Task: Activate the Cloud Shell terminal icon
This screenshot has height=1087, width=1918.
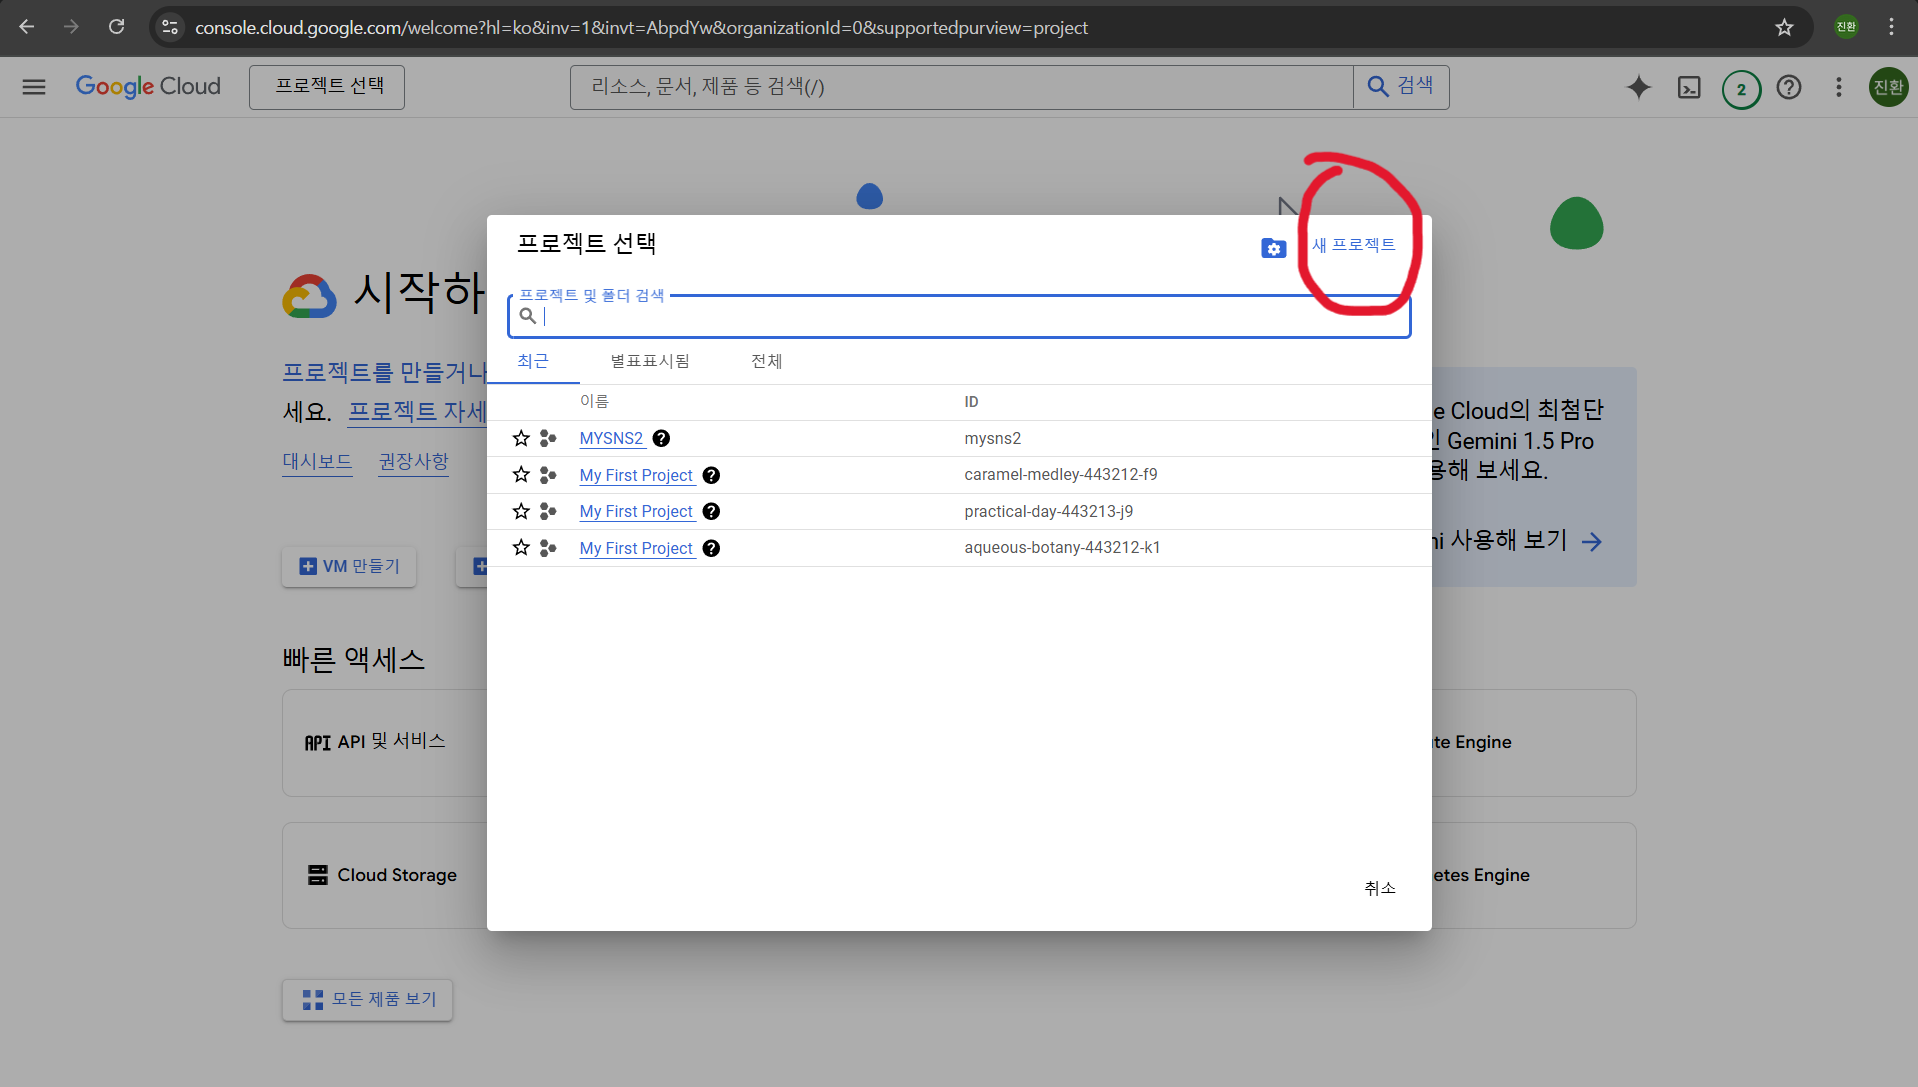Action: 1689,88
